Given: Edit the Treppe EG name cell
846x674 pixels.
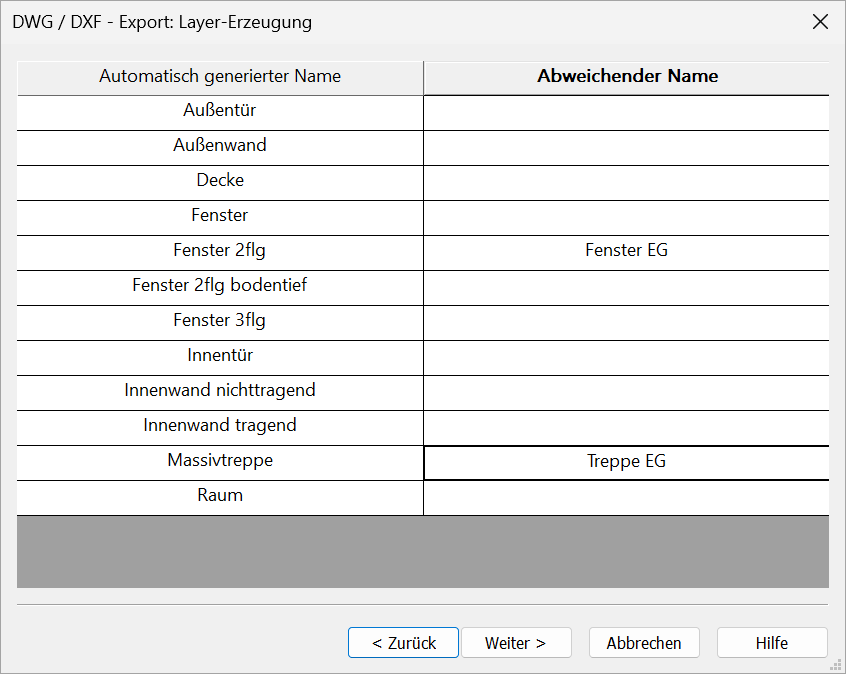Looking at the screenshot, I should [x=626, y=462].
